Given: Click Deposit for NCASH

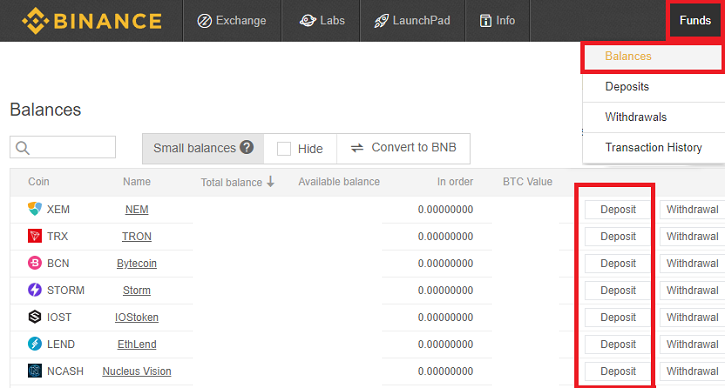Looking at the screenshot, I should (618, 371).
